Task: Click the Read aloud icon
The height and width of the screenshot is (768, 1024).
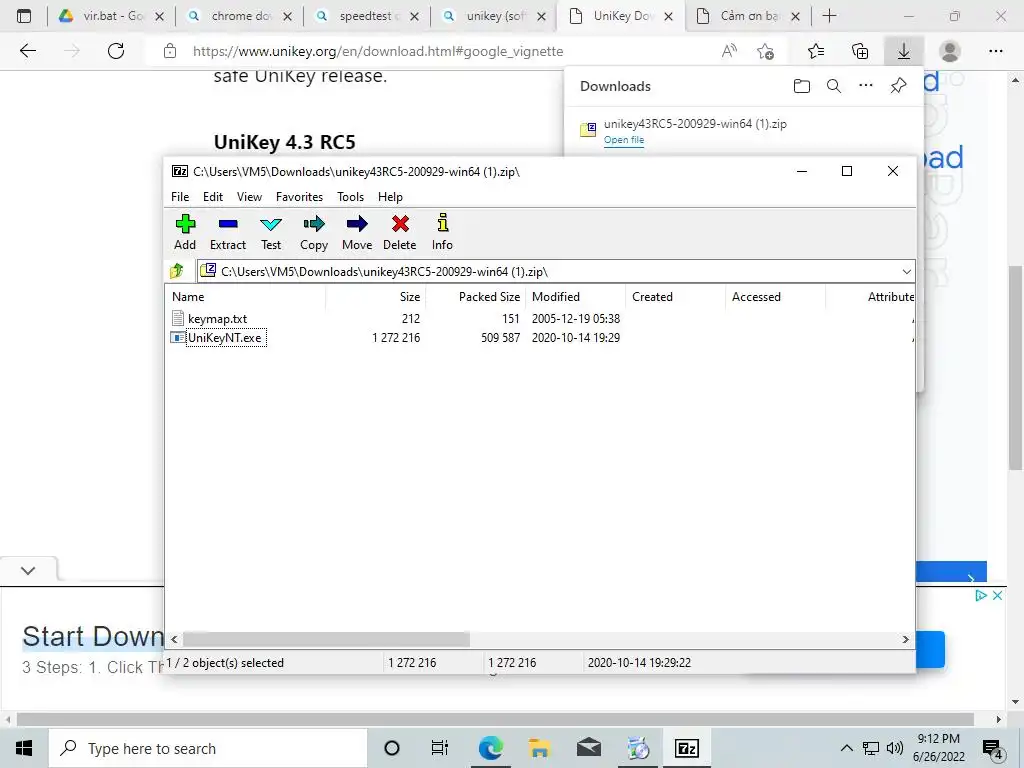Action: click(x=729, y=51)
